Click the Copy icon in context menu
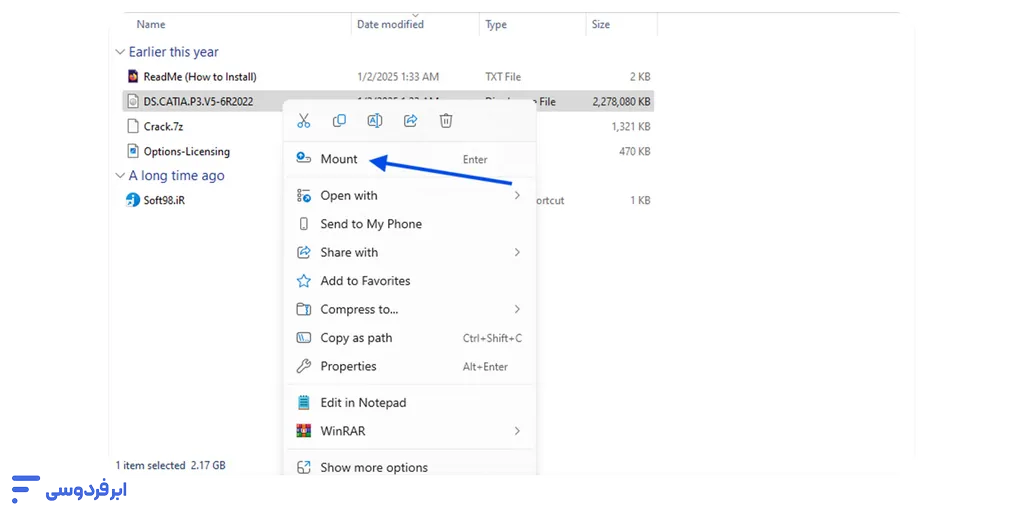This screenshot has height=515, width=1024. pyautogui.click(x=339, y=121)
